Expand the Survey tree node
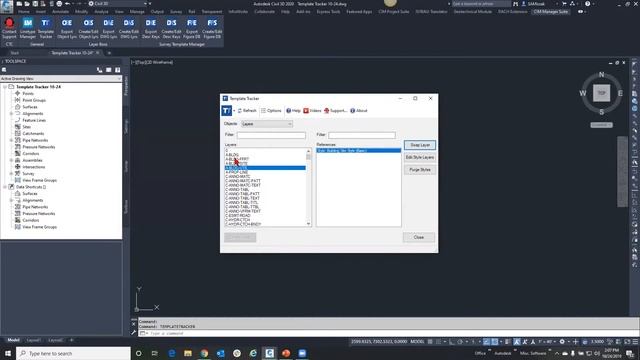 pyautogui.click(x=11, y=173)
